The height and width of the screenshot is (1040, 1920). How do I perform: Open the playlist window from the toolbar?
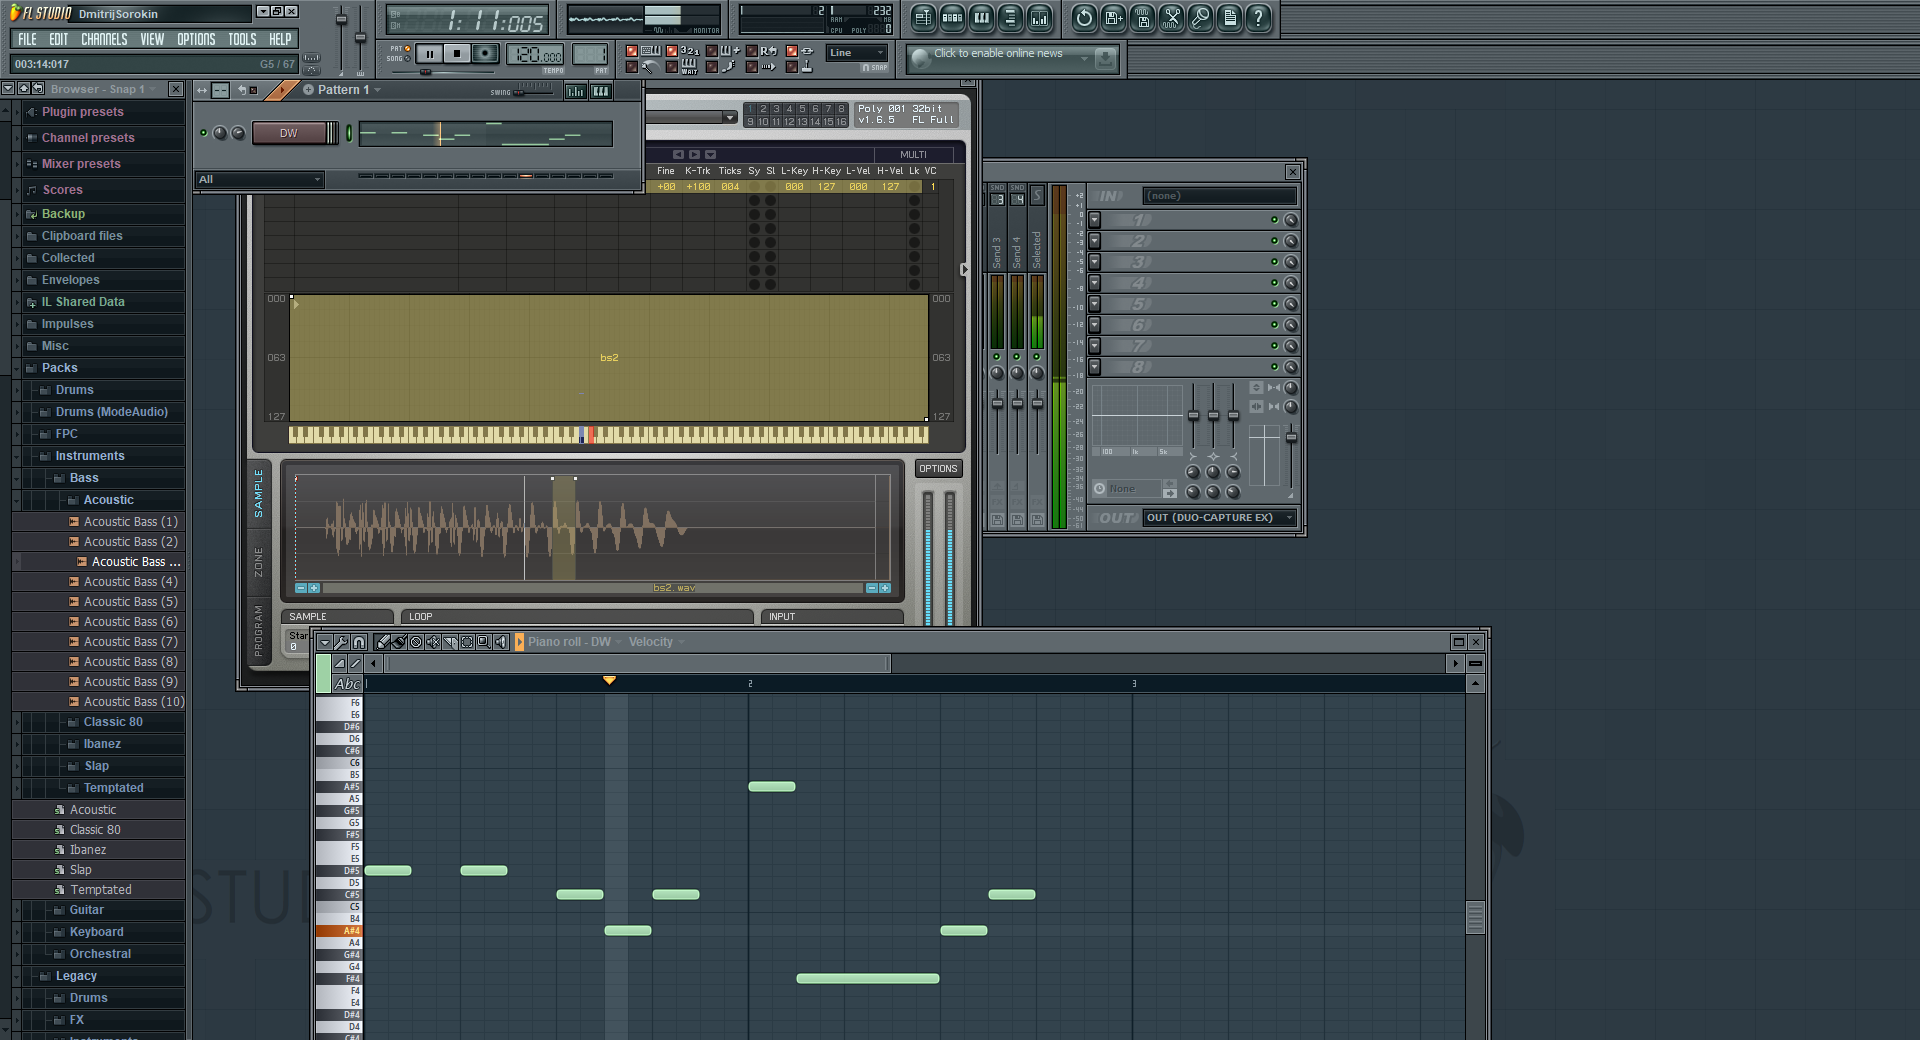[x=923, y=17]
